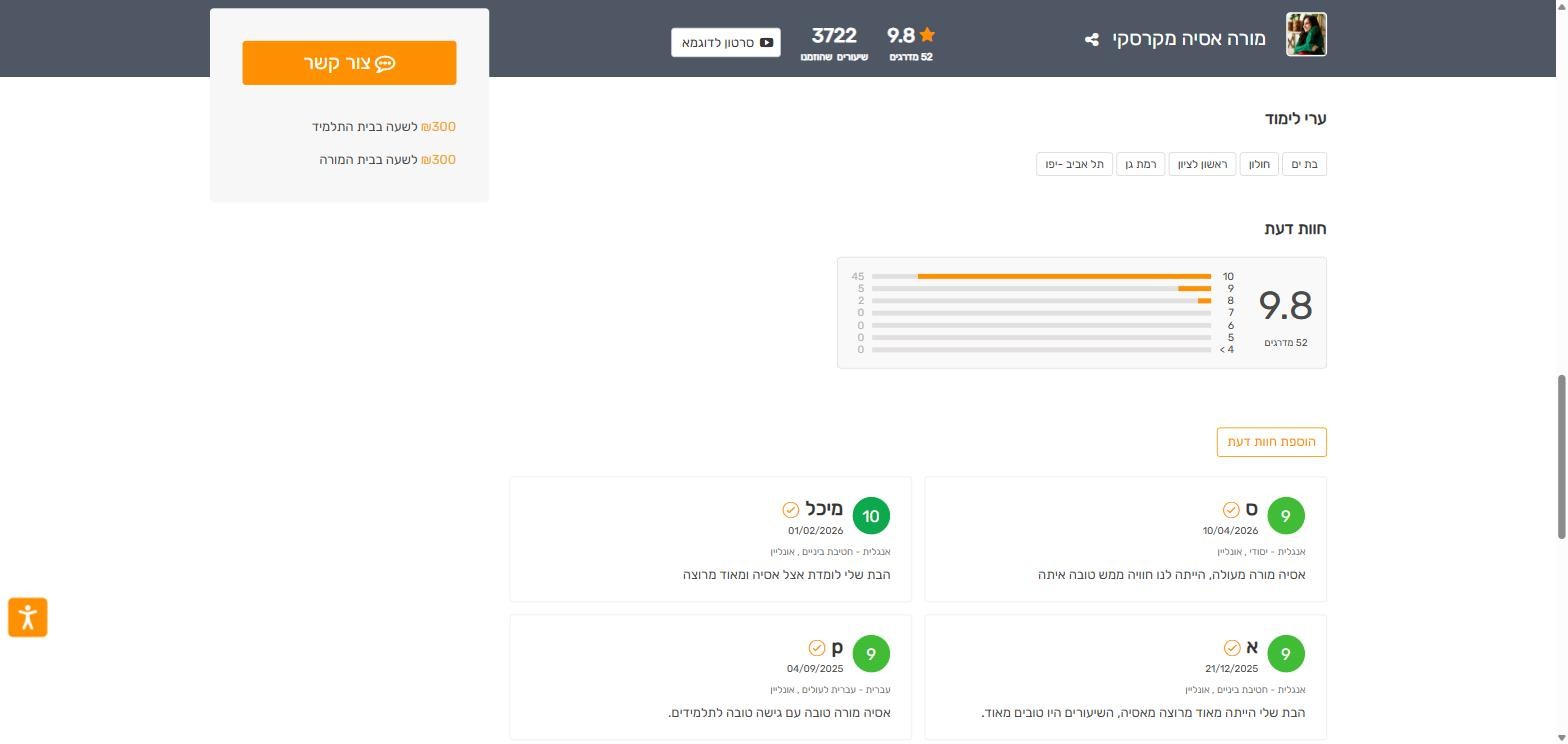This screenshot has height=744, width=1568.
Task: Click the 3722 lessons counter in header
Action: [834, 42]
